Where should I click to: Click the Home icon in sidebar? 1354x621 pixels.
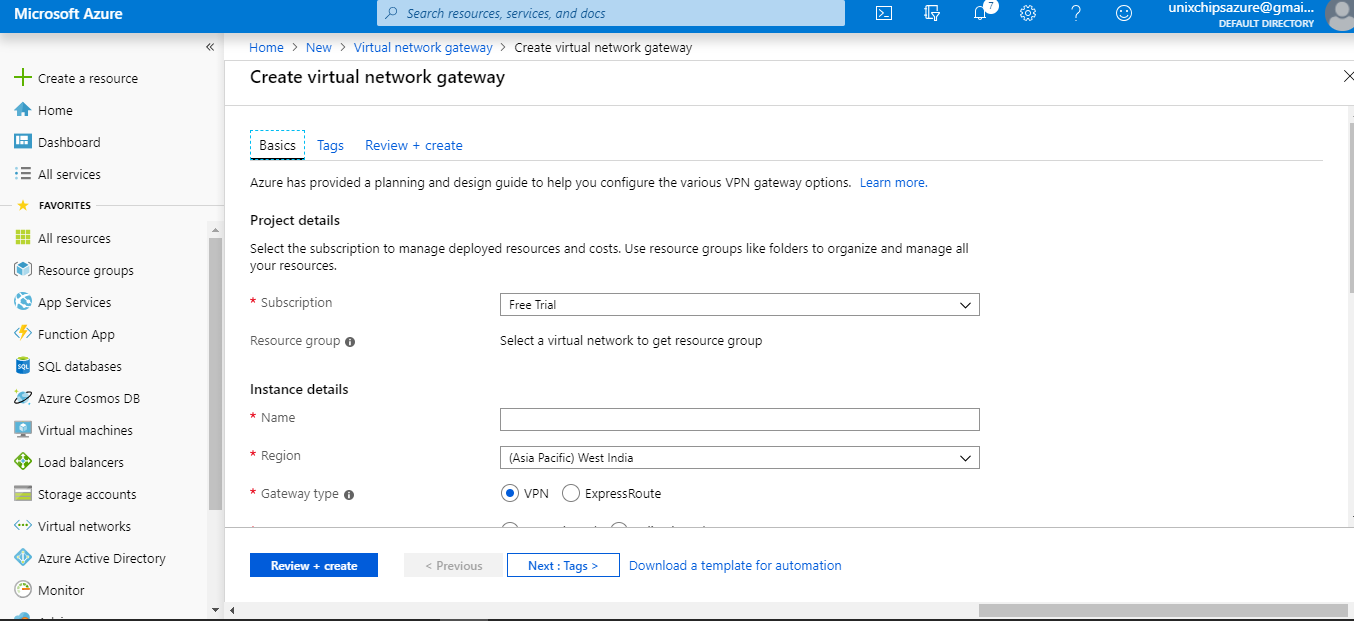pos(23,110)
